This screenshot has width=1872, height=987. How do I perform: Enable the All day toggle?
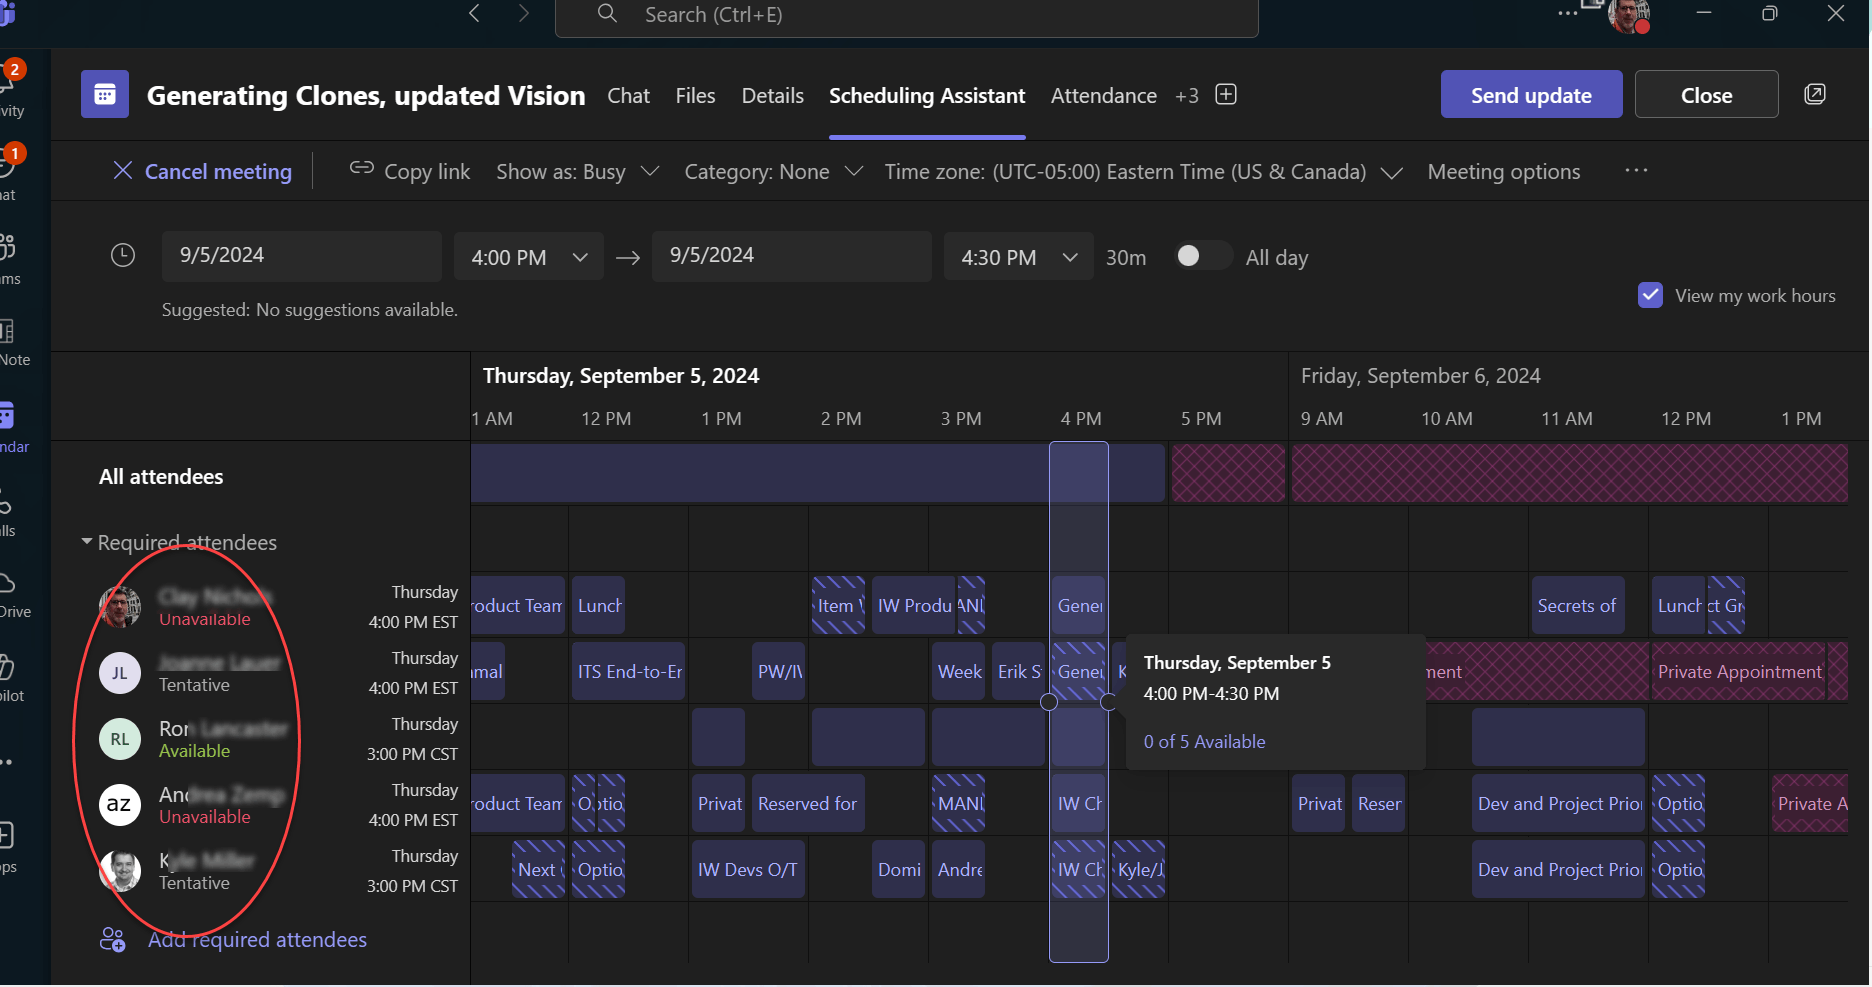pyautogui.click(x=1202, y=256)
